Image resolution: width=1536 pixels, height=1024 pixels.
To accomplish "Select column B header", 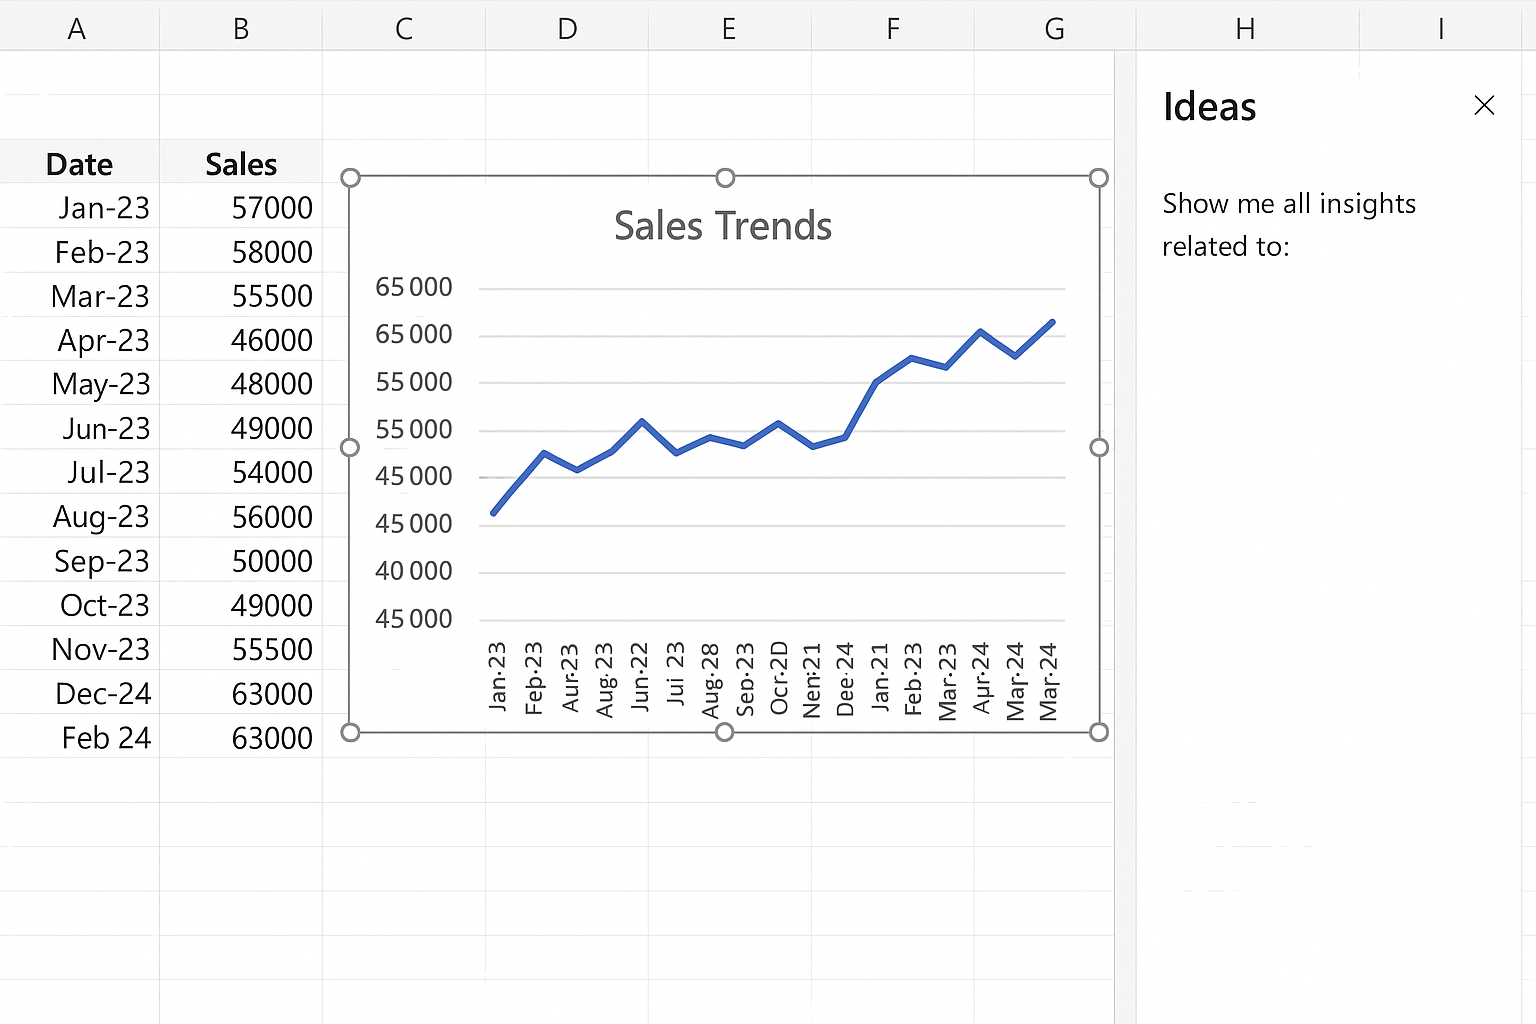I will (x=241, y=29).
